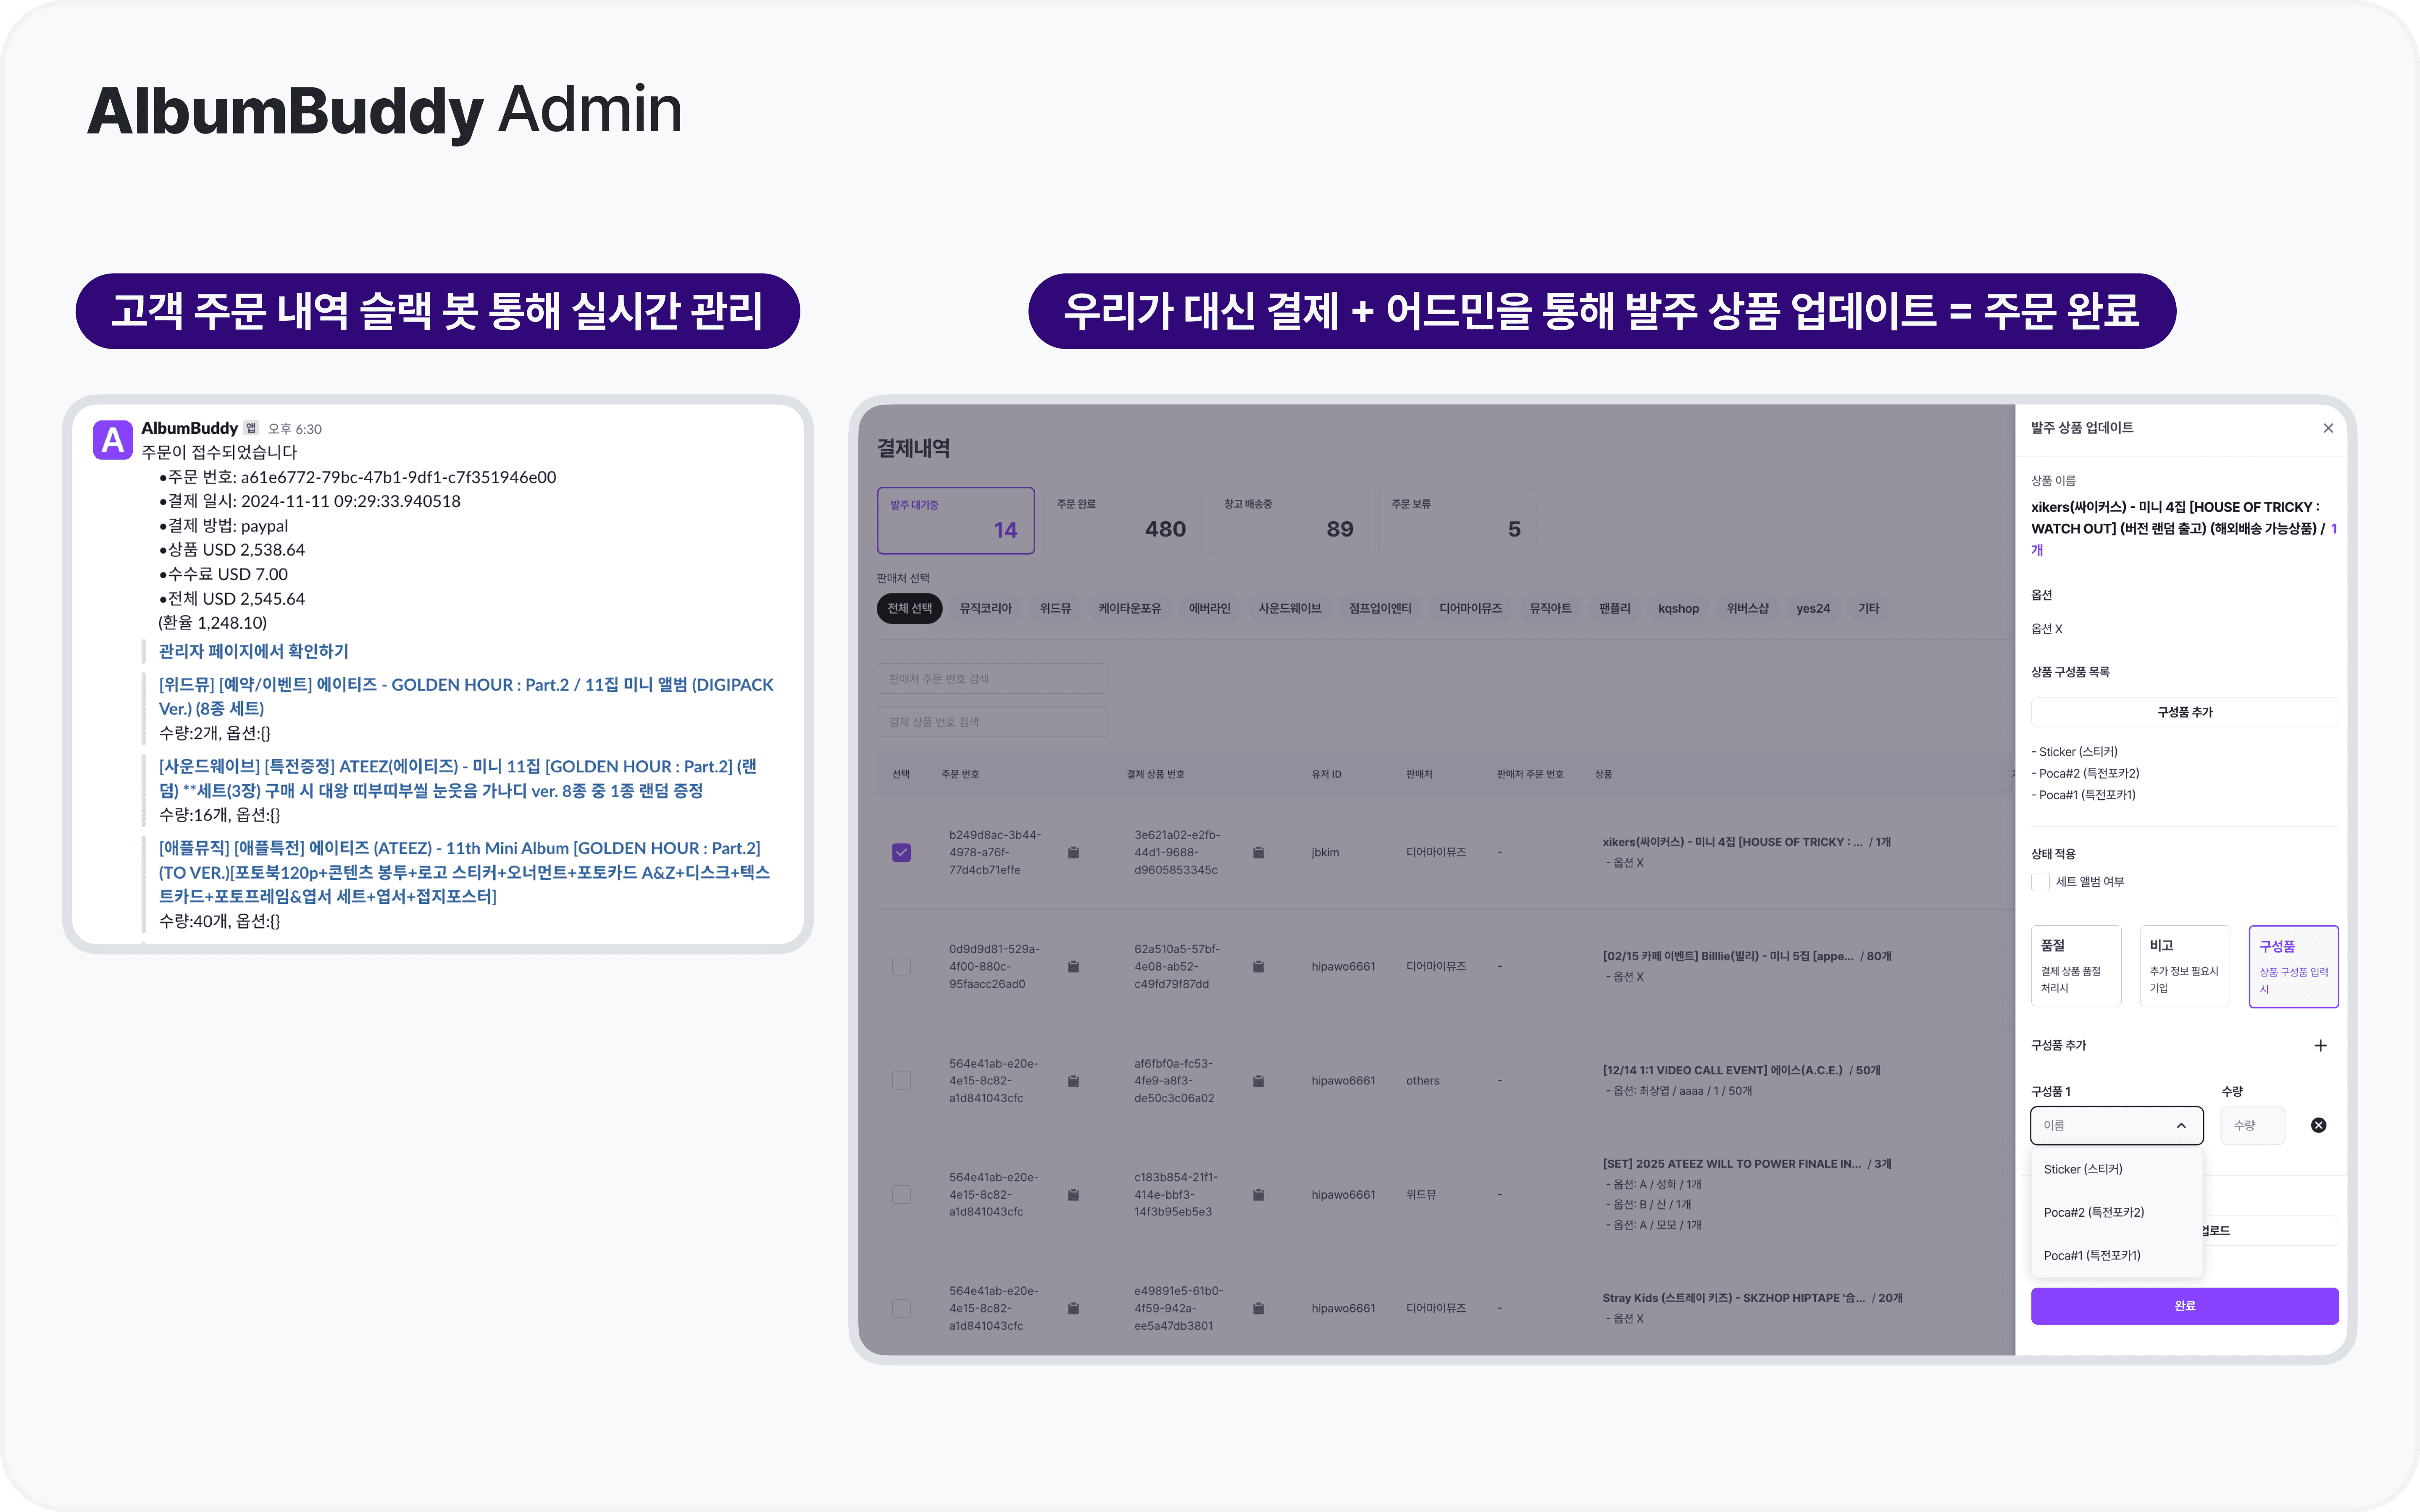
Task: Enable the 세트 앨범 여부 checkbox
Action: pos(2040,881)
